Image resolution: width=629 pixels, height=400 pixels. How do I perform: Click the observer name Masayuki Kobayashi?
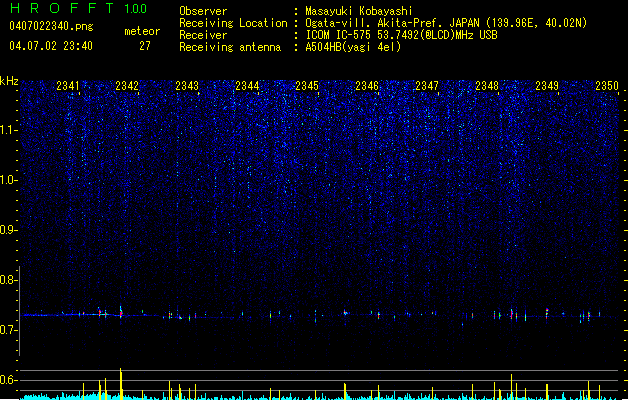359,11
